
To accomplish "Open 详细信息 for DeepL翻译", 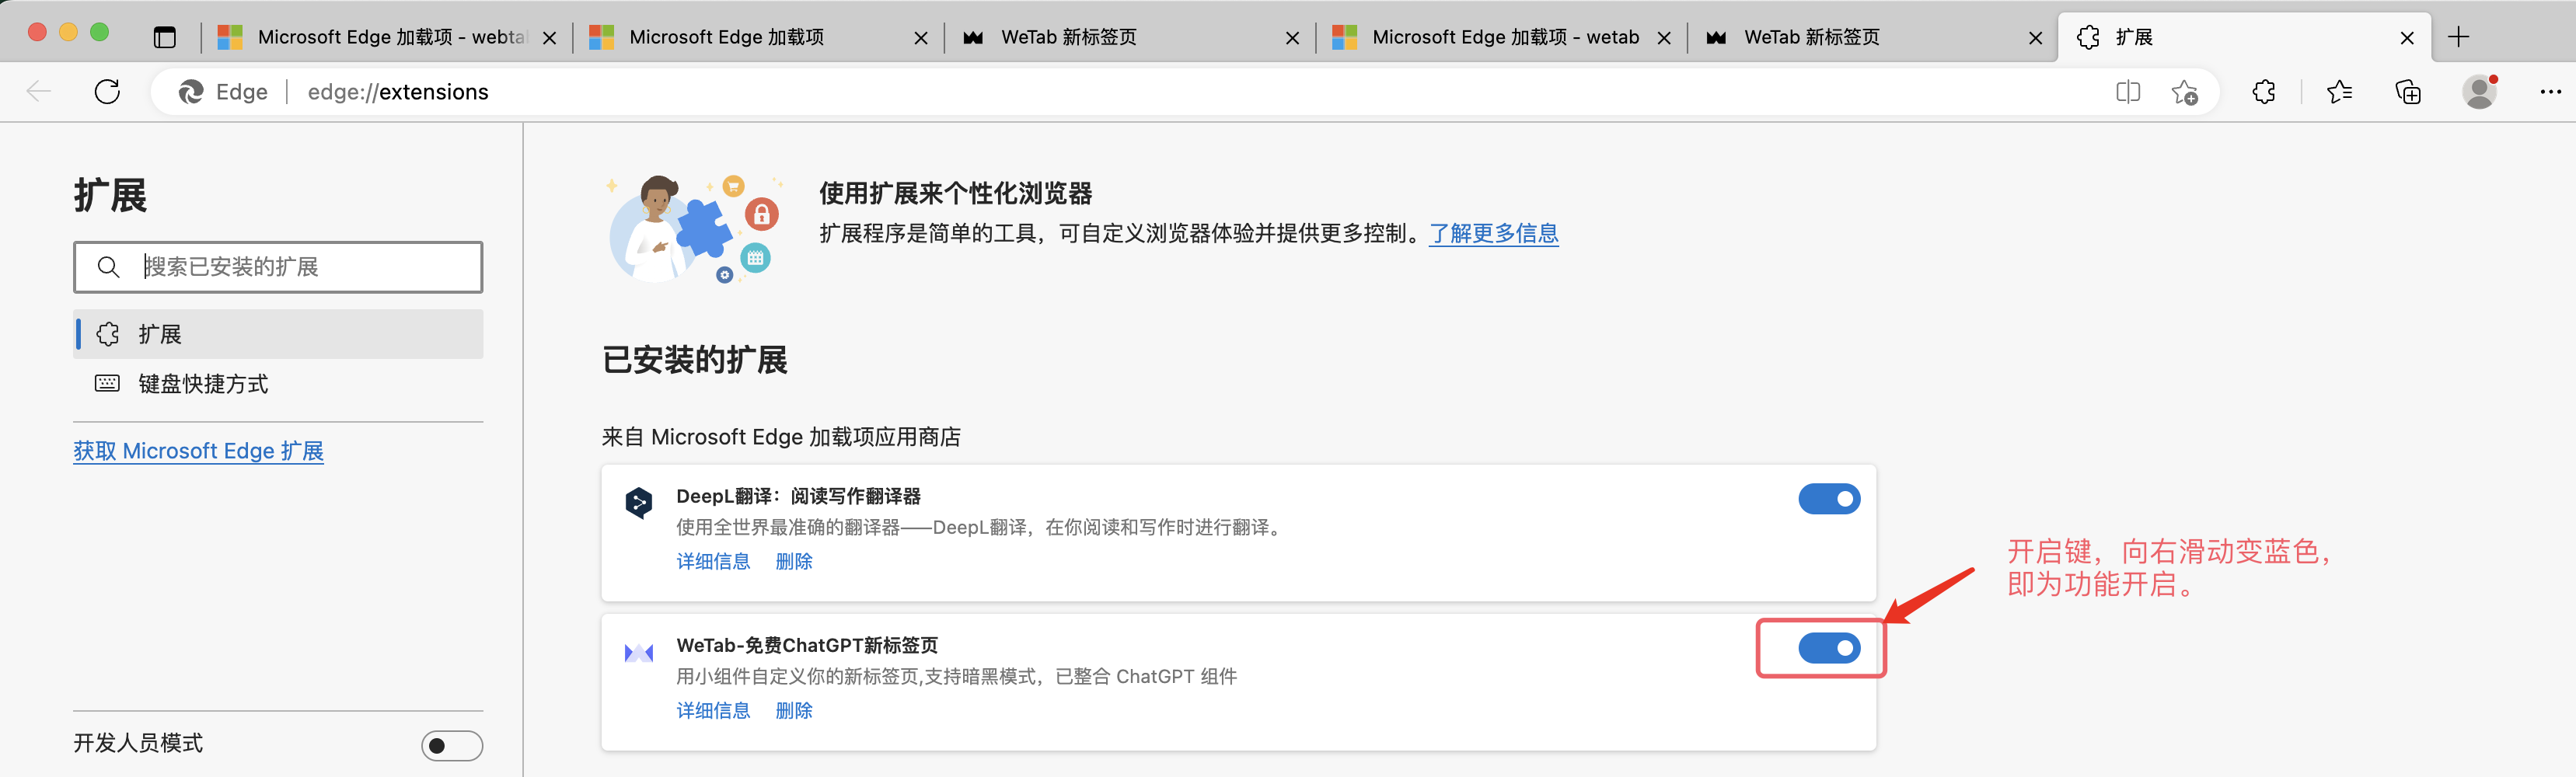I will 713,561.
